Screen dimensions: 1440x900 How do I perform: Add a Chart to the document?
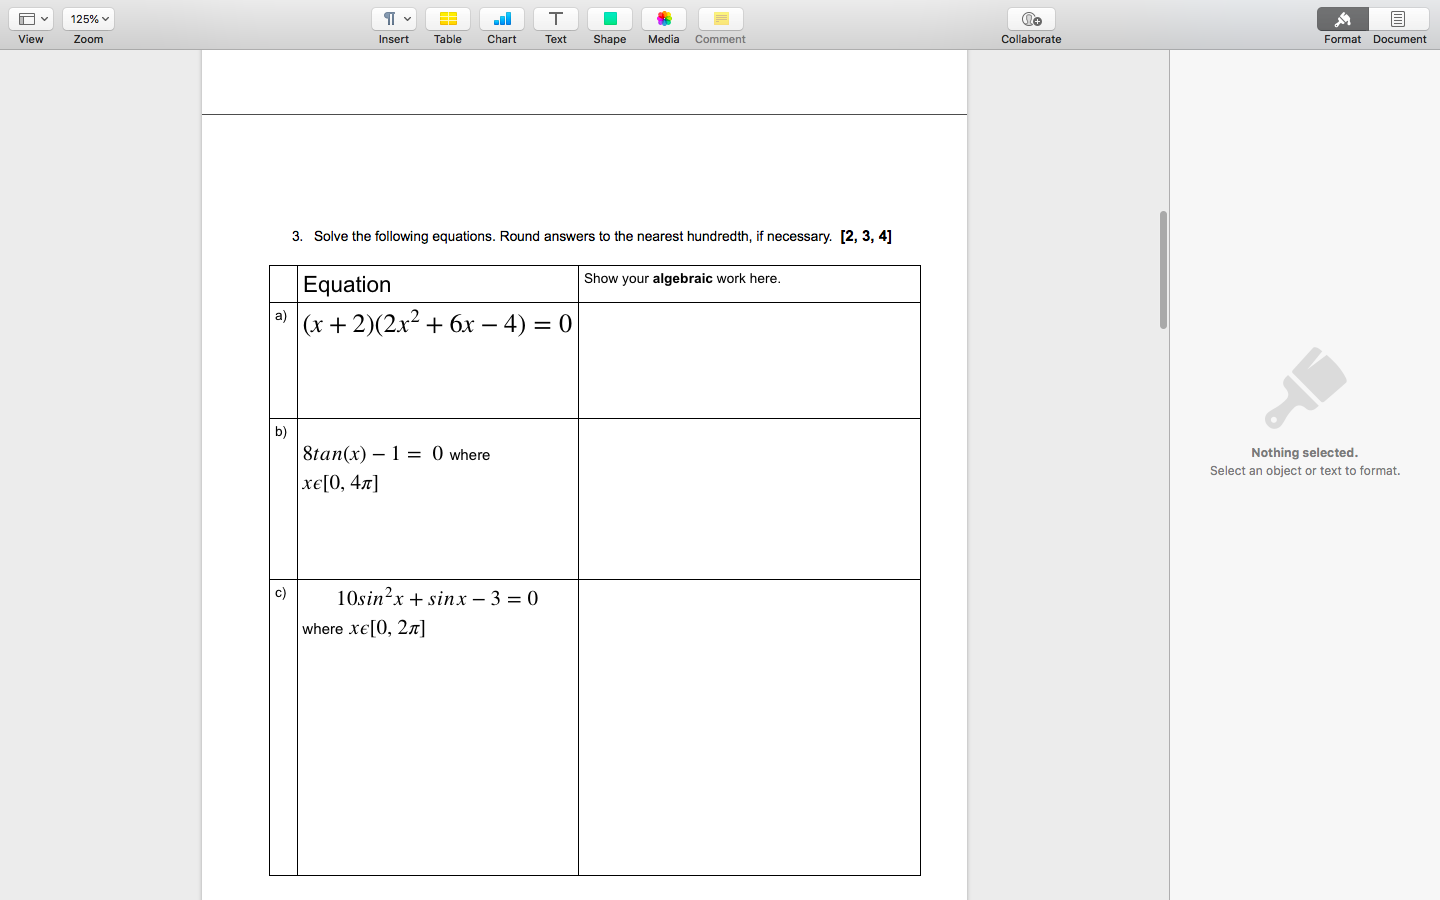click(x=502, y=19)
